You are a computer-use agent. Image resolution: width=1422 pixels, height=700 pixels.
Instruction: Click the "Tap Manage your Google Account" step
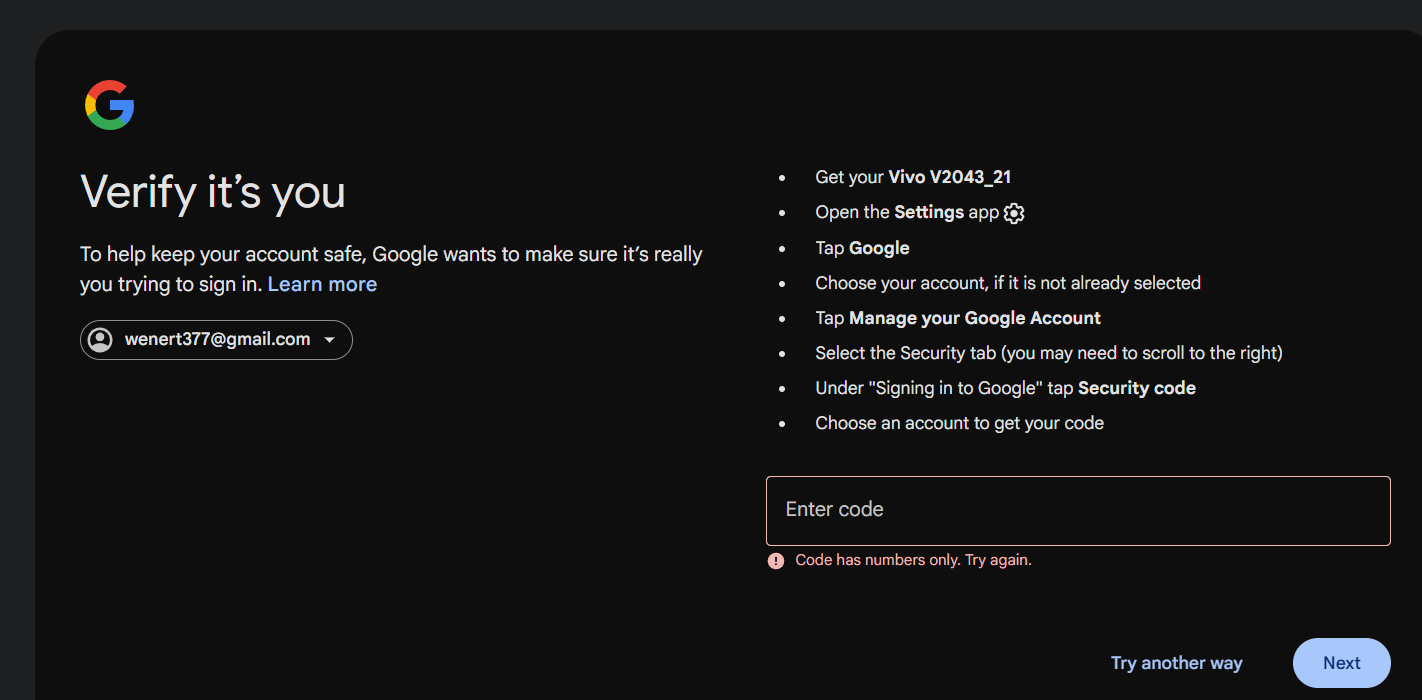[958, 318]
